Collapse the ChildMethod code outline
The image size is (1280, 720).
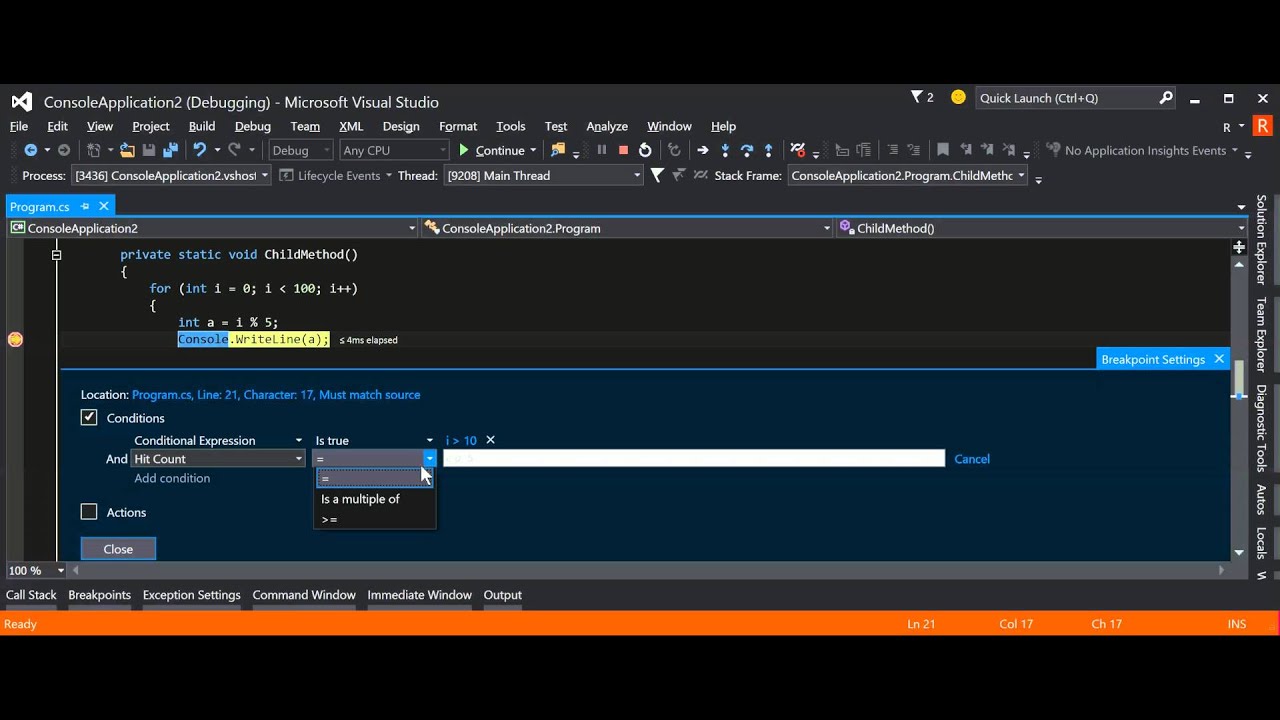56,255
